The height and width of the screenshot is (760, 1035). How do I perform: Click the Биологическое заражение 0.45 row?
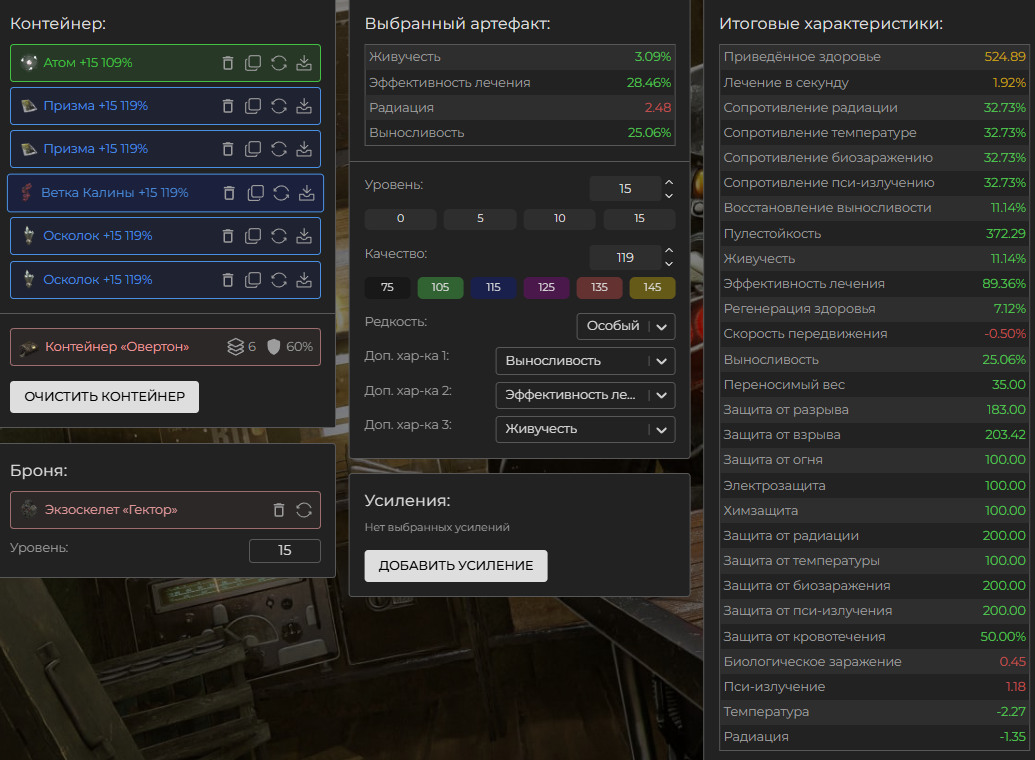875,662
